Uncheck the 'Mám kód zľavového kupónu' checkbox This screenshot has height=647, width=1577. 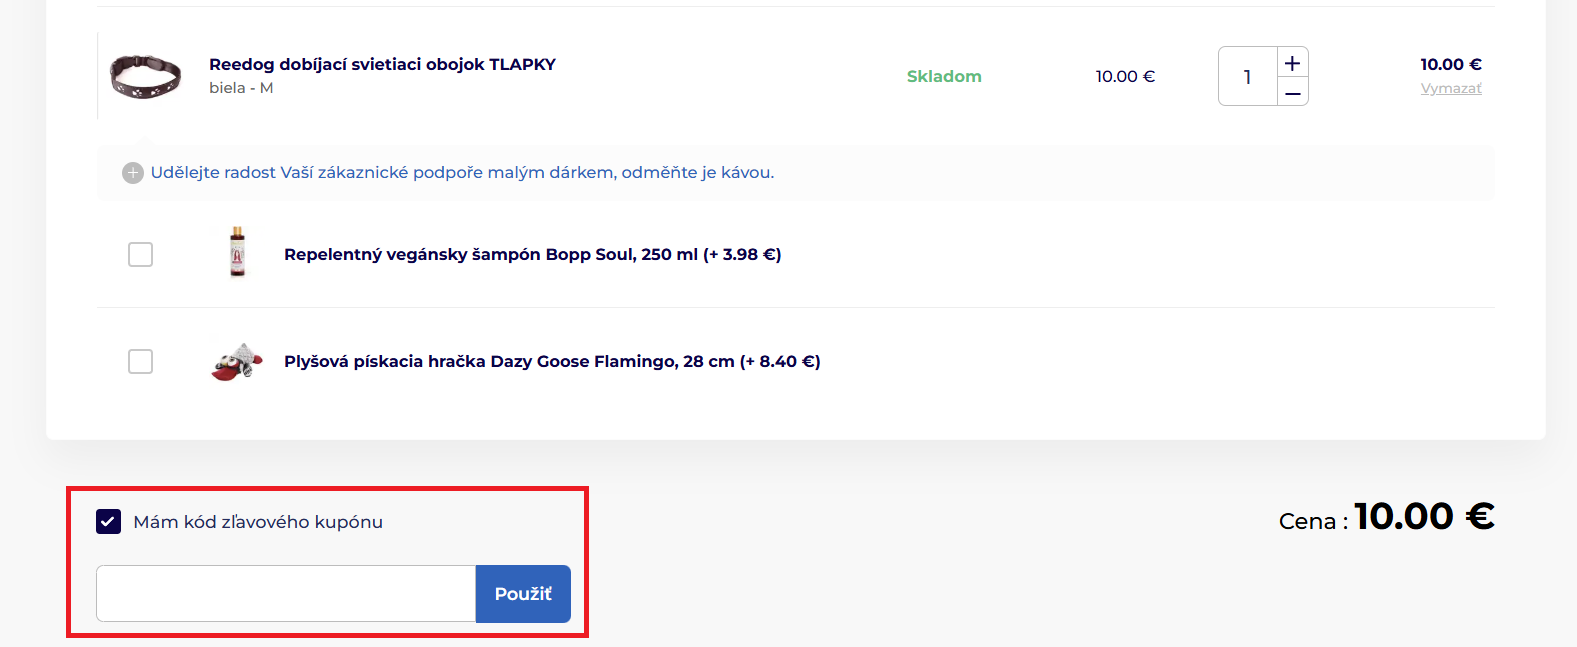click(x=109, y=521)
